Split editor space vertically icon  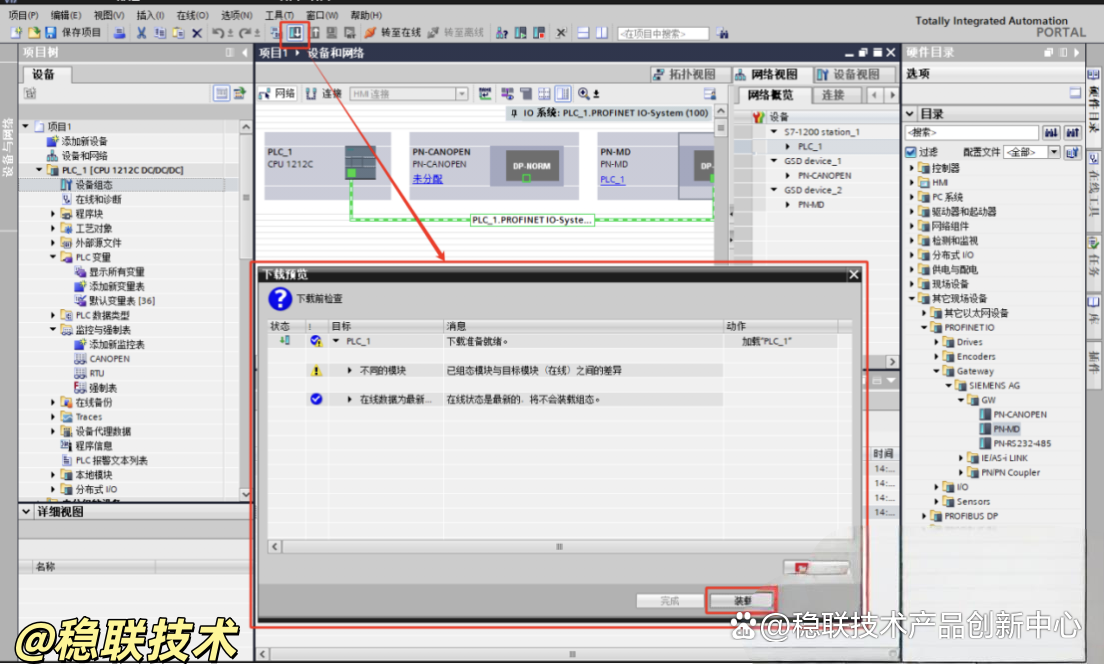click(602, 32)
